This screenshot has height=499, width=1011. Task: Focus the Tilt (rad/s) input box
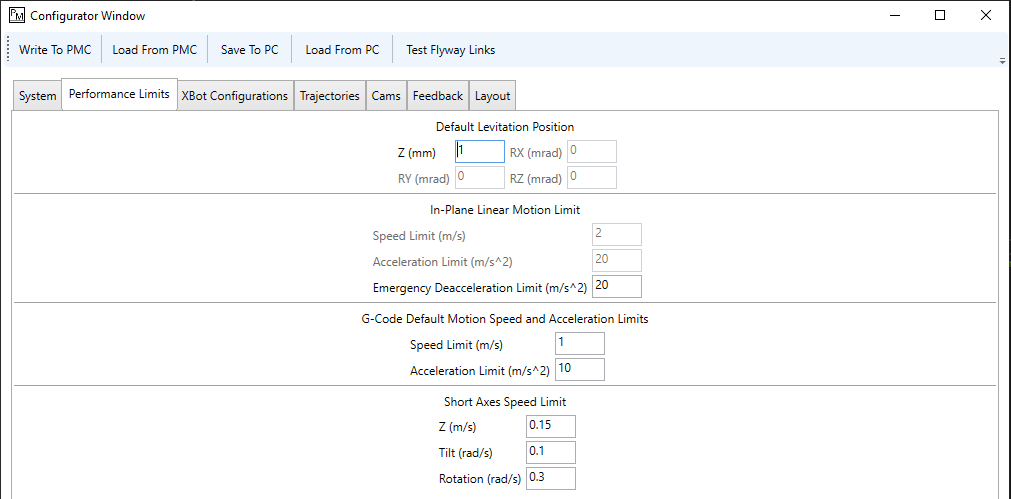point(551,452)
